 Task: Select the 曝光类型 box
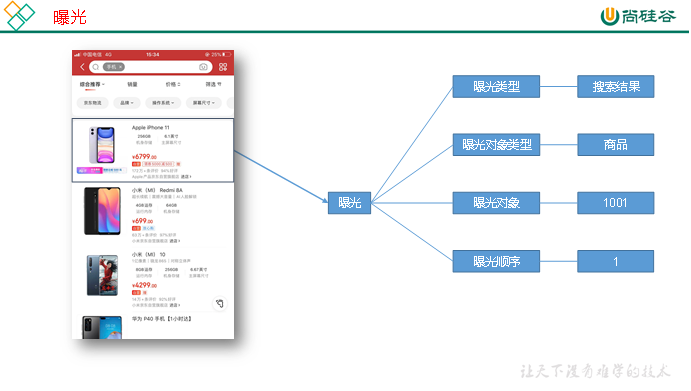pyautogui.click(x=496, y=86)
